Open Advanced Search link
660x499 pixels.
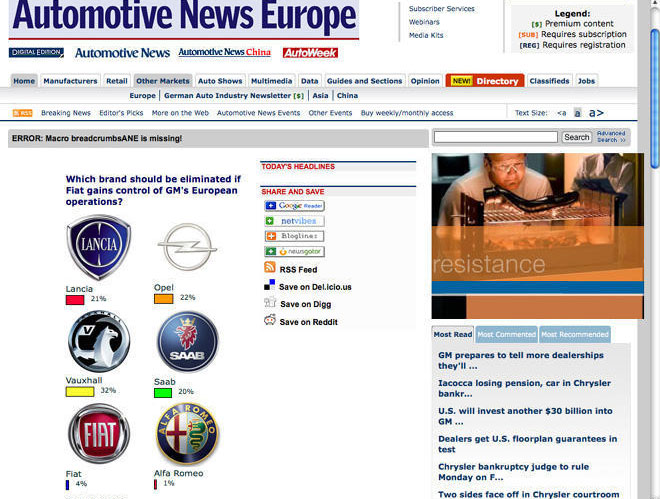[x=611, y=136]
